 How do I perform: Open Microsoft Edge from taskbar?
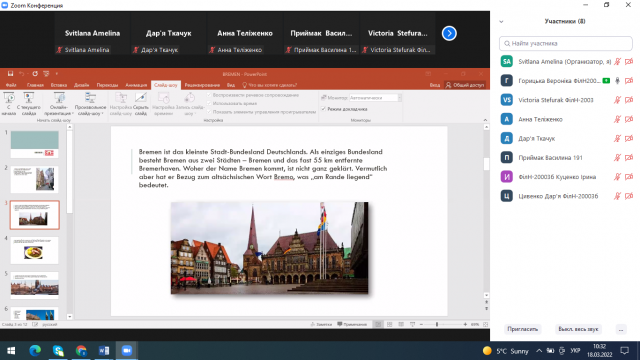[x=35, y=351]
